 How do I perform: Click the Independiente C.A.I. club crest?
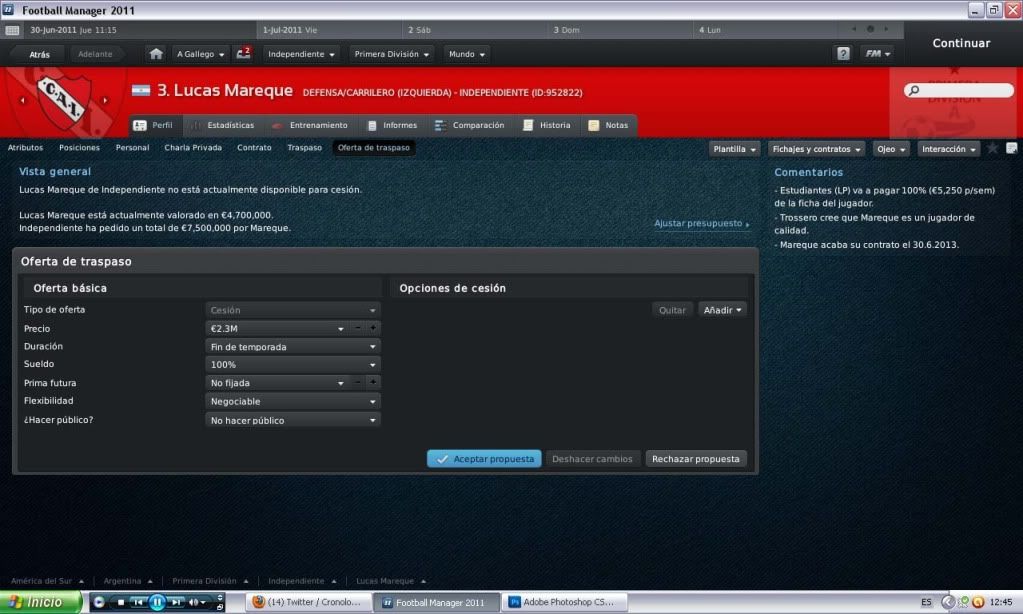(63, 100)
